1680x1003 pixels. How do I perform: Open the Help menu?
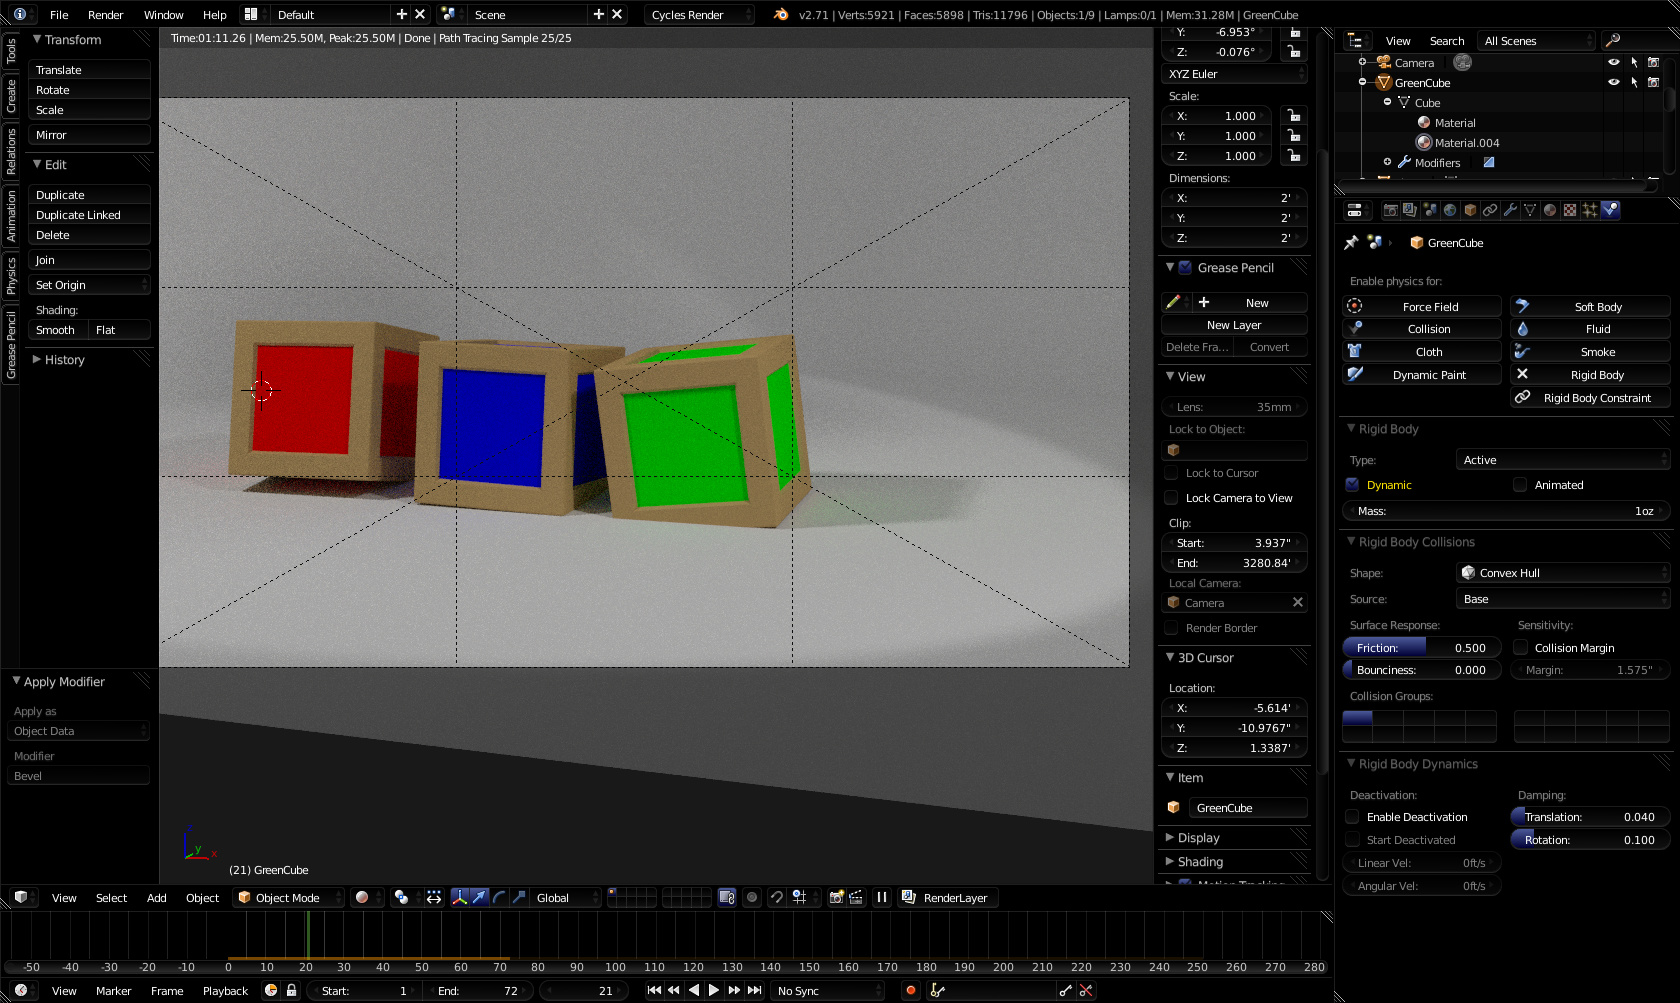coord(214,15)
